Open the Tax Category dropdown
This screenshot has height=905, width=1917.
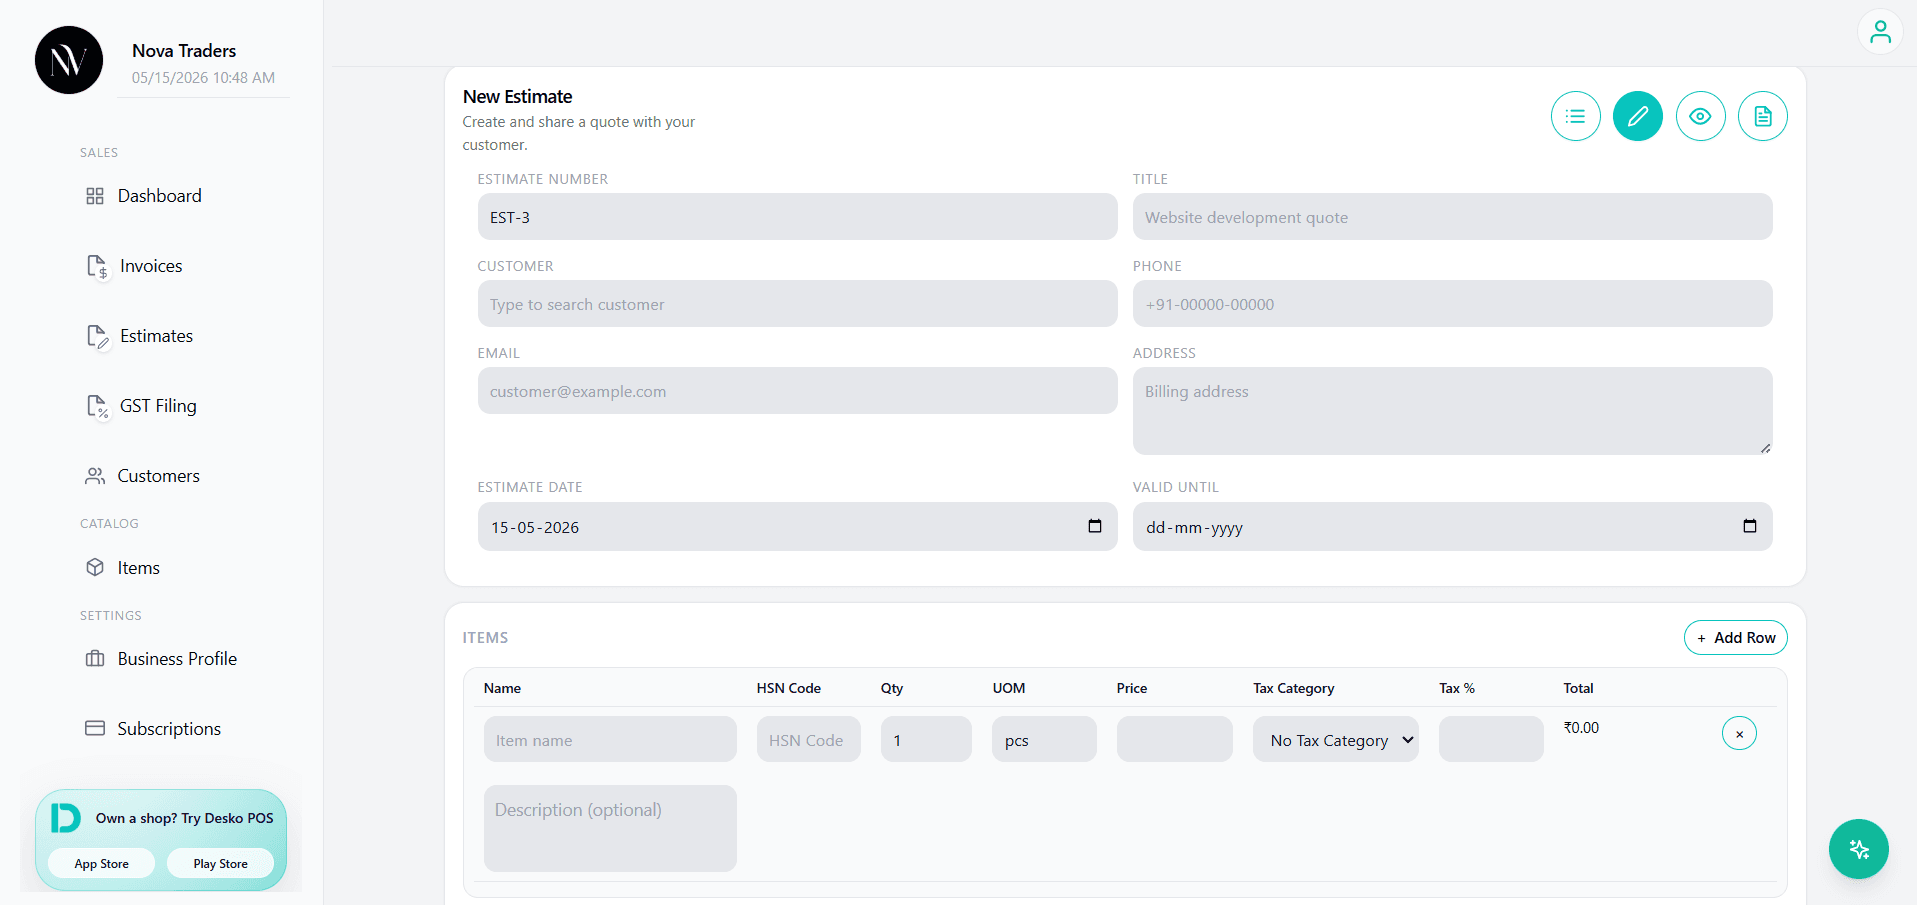tap(1335, 739)
